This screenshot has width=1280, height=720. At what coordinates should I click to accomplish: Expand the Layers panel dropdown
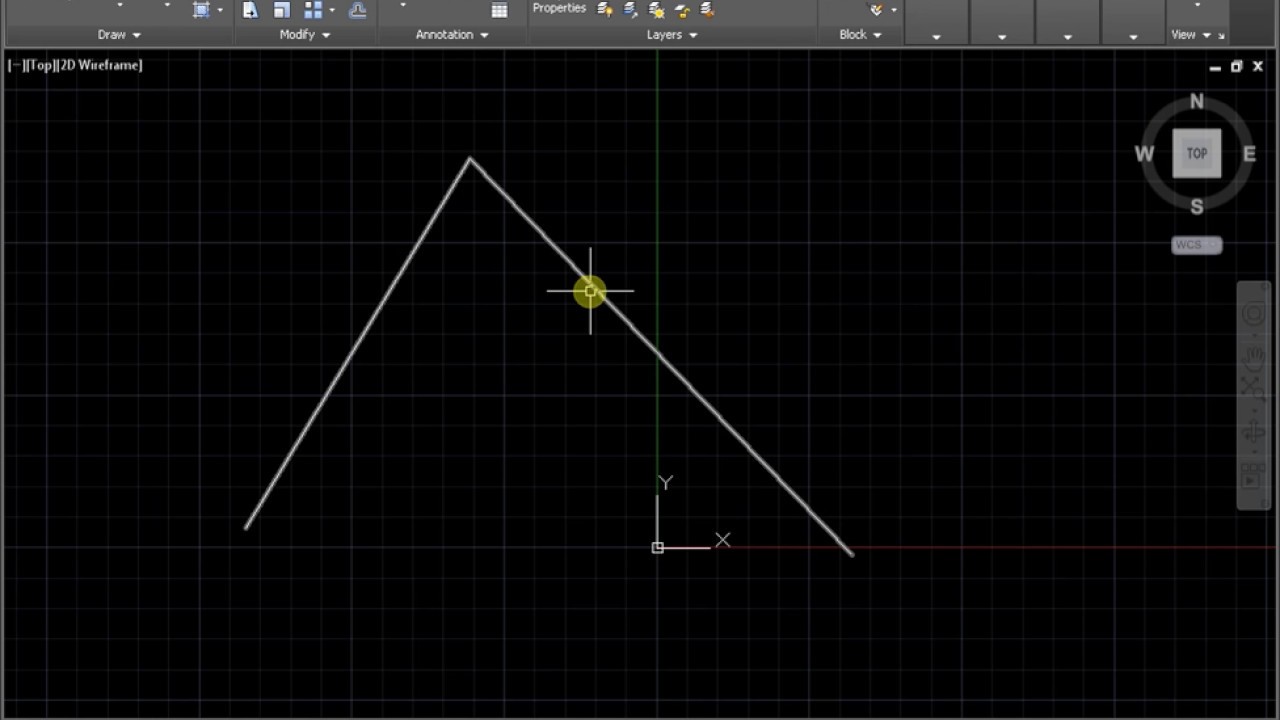(x=672, y=35)
